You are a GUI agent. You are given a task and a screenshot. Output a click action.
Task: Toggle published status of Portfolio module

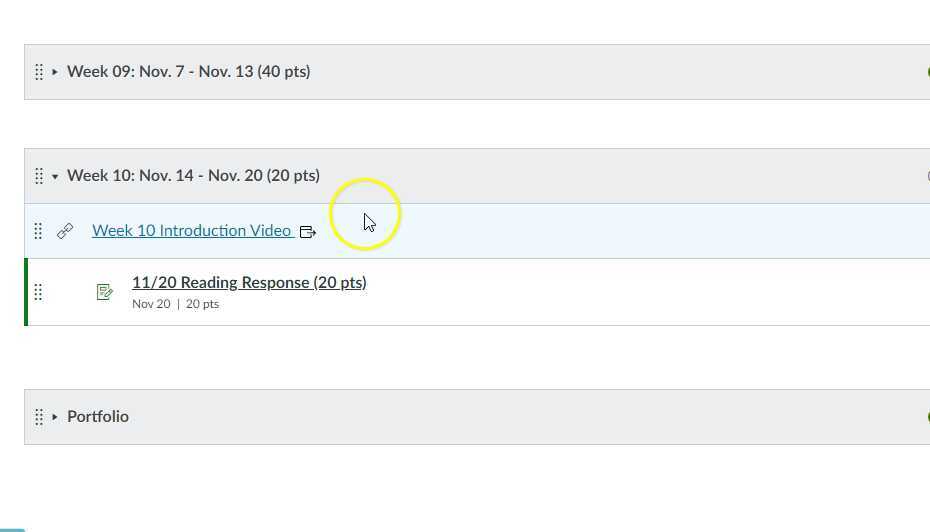927,417
